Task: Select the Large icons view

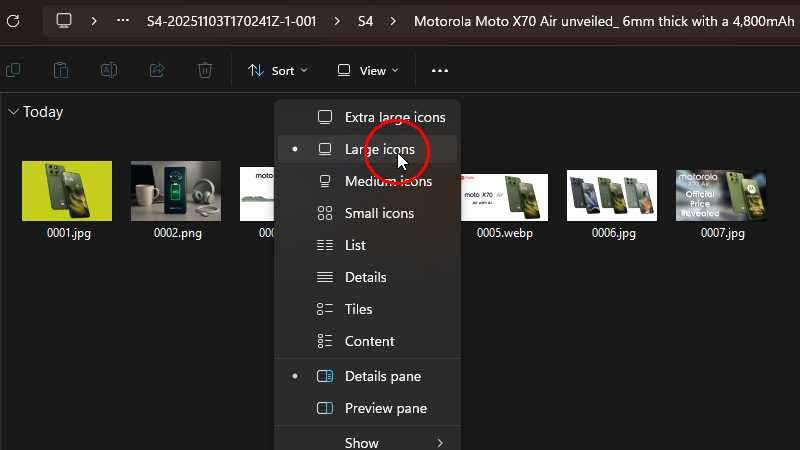Action: click(367, 149)
